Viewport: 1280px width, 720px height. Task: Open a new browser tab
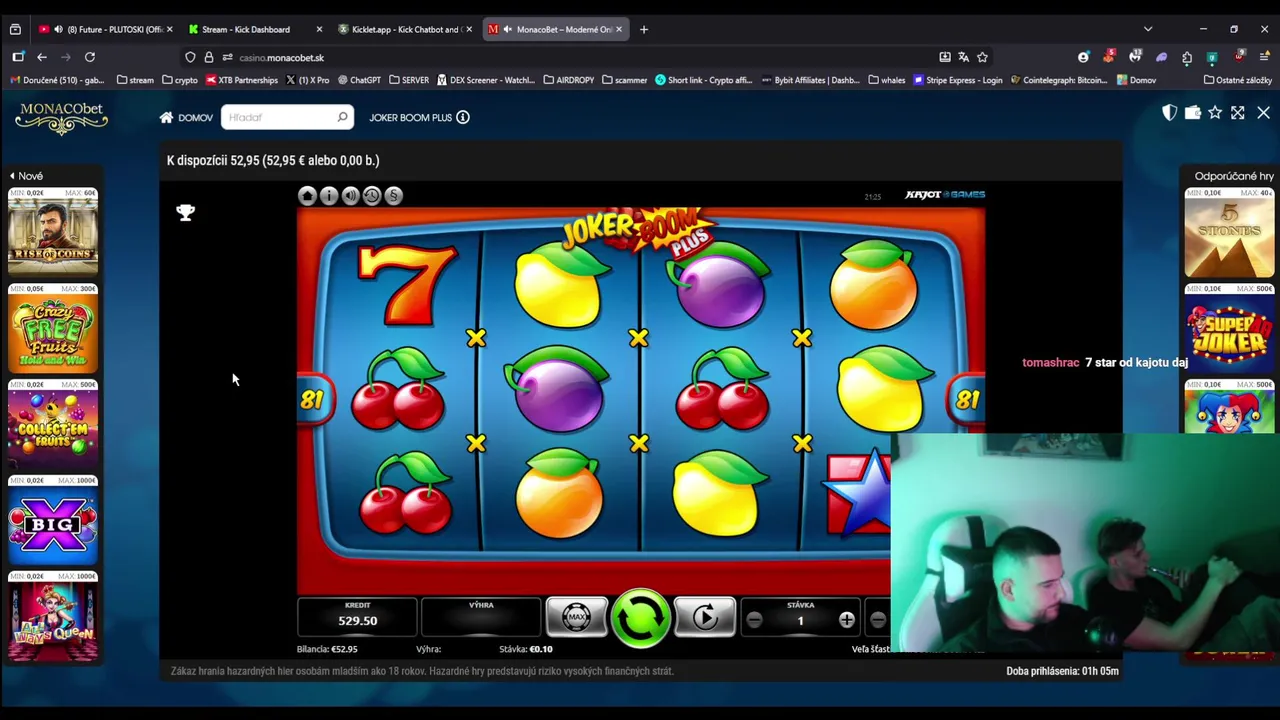[644, 29]
